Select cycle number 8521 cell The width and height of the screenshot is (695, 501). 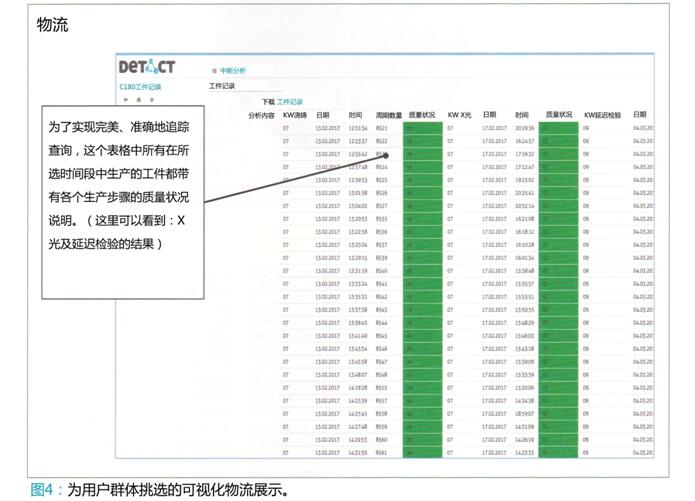coord(382,128)
